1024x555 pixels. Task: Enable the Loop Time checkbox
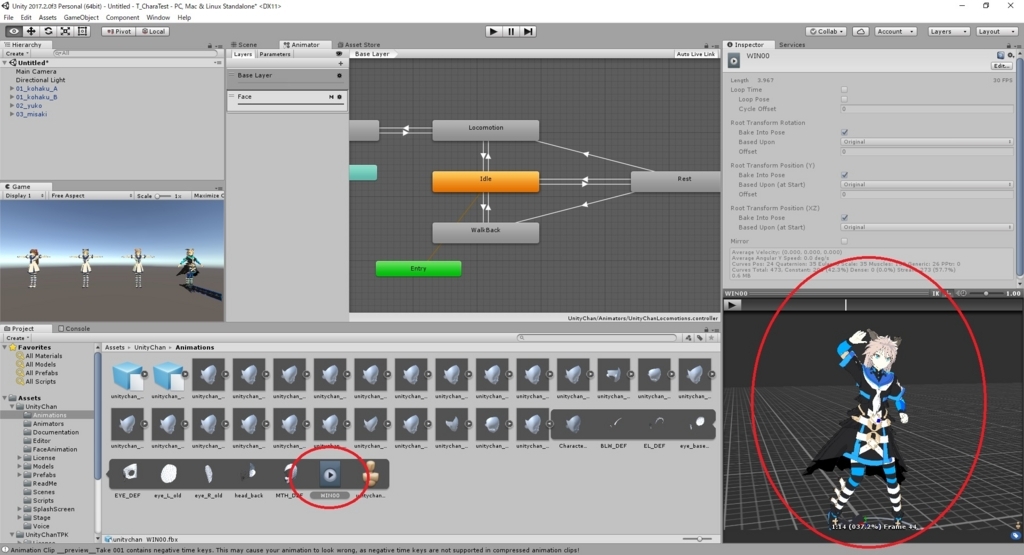coord(844,89)
